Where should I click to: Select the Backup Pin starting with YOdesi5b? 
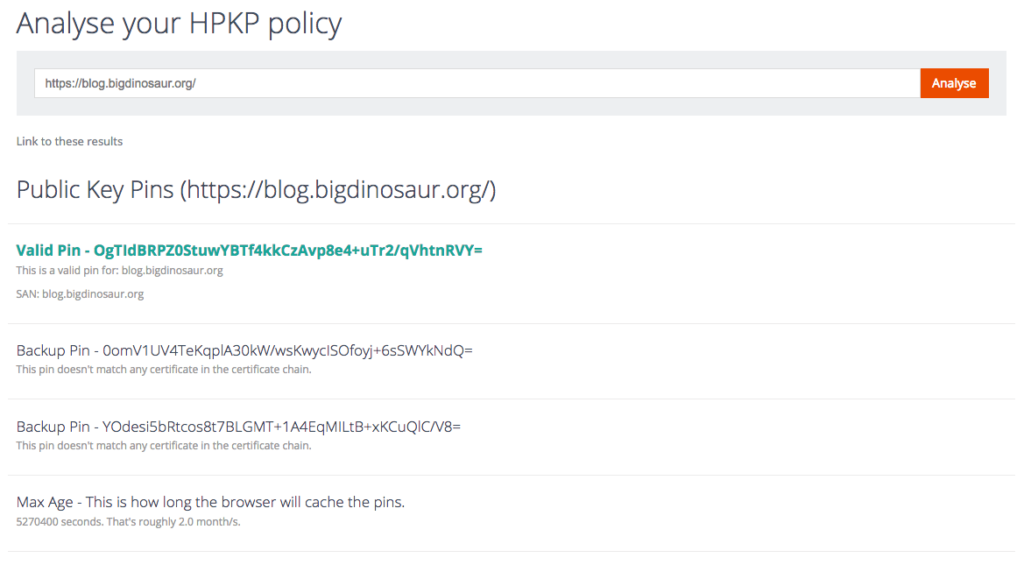point(238,427)
